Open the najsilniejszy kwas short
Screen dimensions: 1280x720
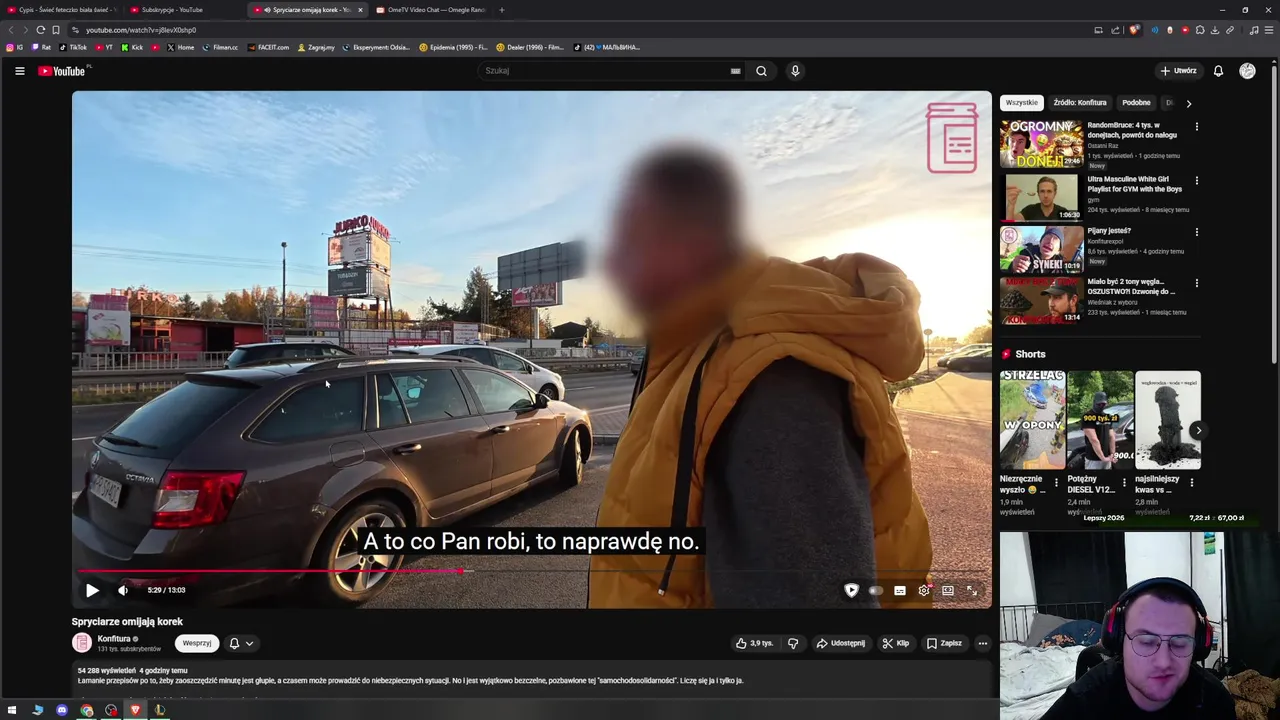(x=1168, y=420)
